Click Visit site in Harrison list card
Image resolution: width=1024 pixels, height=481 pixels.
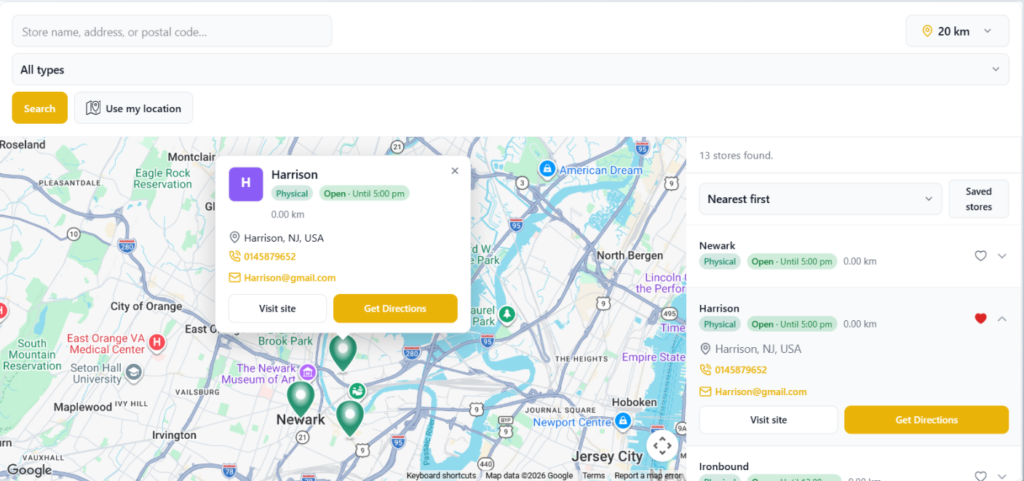769,420
